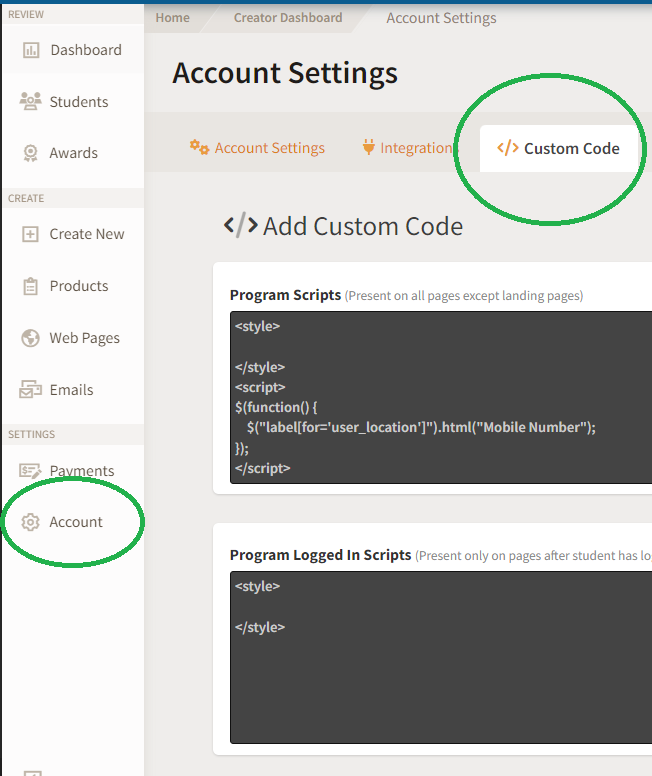Image resolution: width=652 pixels, height=776 pixels.
Task: Navigate to Web Pages
Action: coord(73,338)
